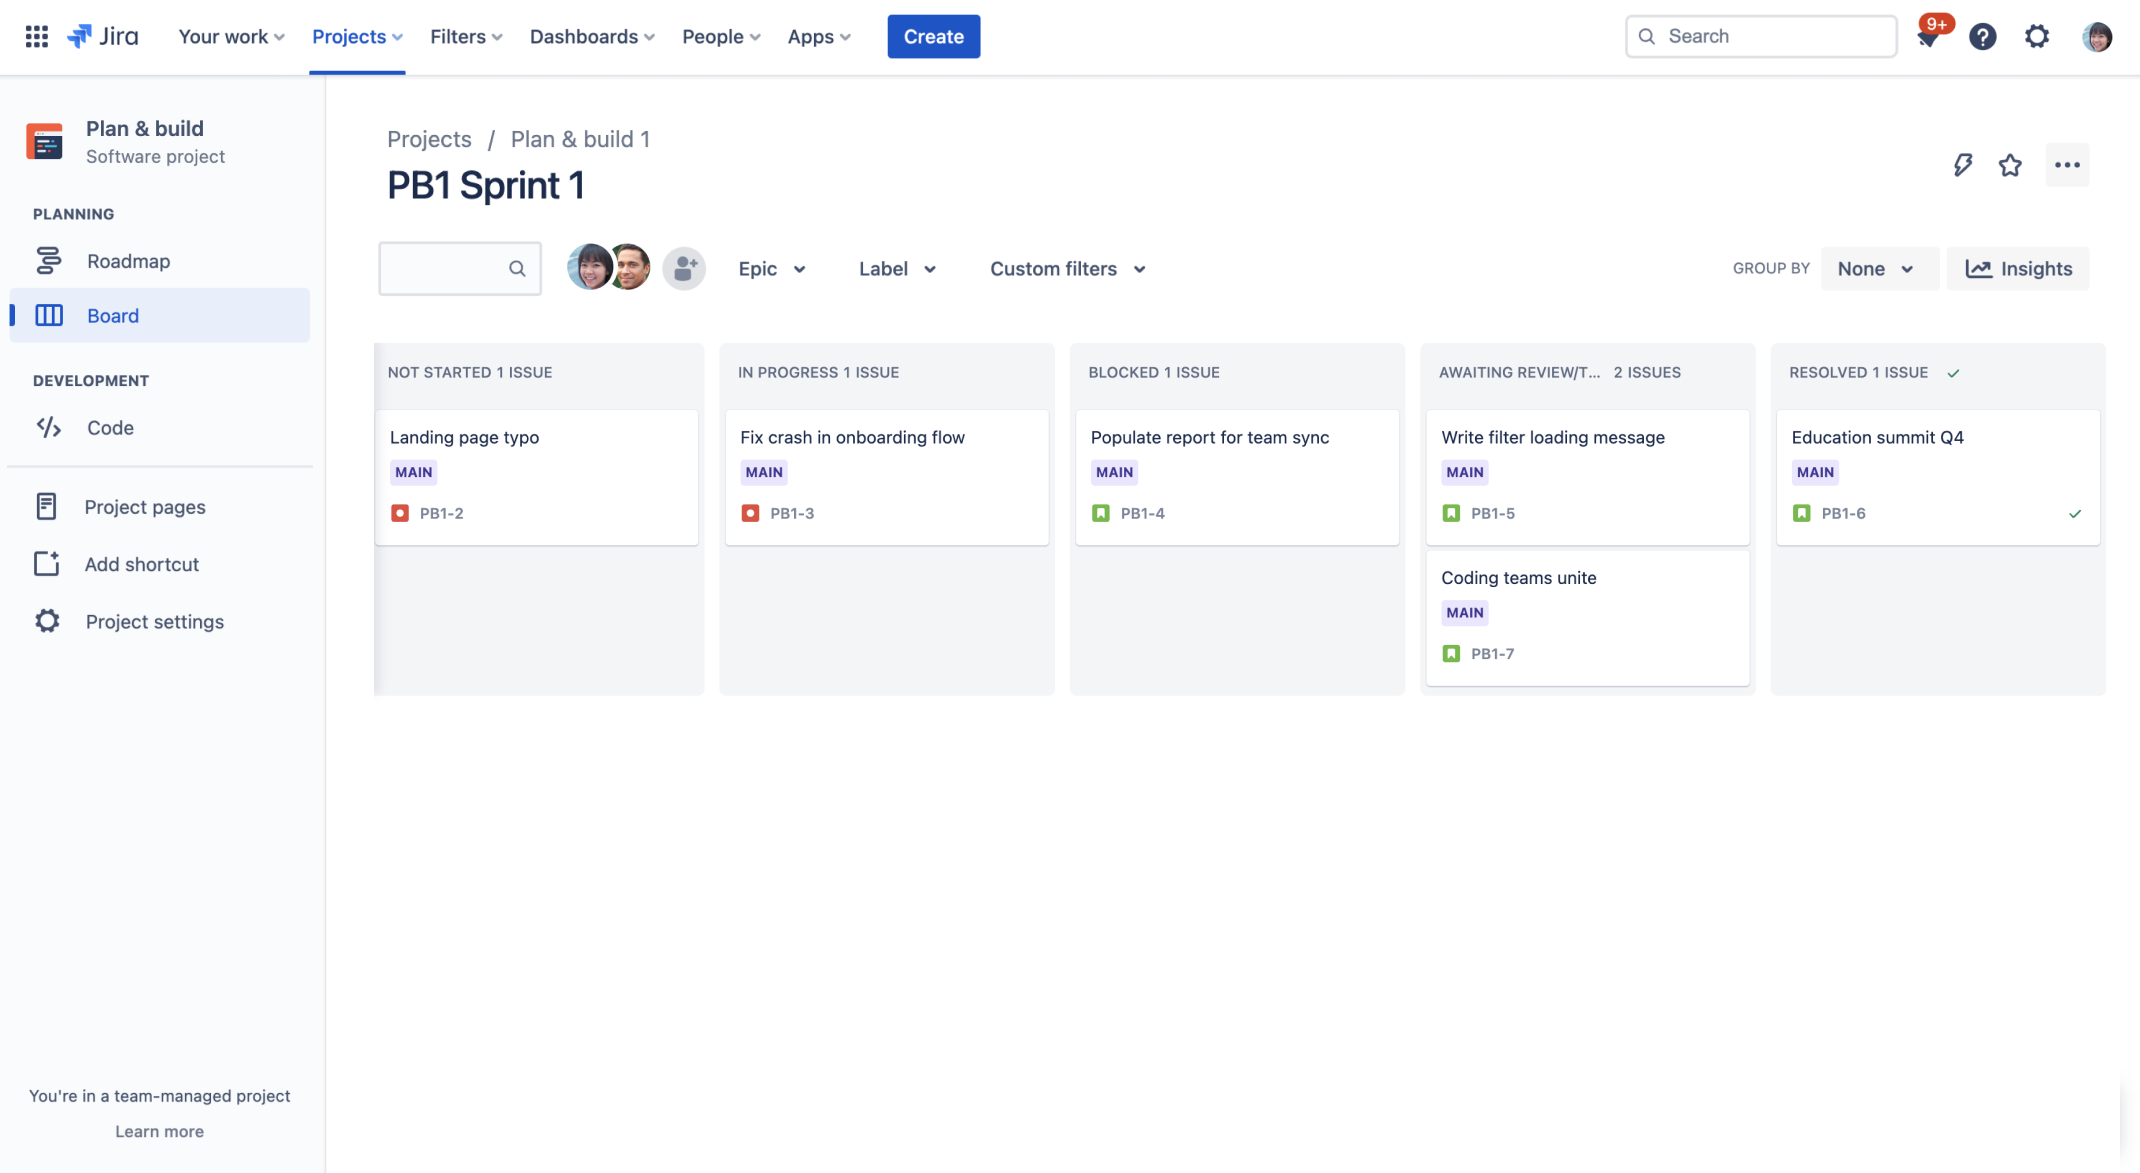Click the Project settings gear icon
This screenshot has height=1173, width=2140.
(x=48, y=621)
